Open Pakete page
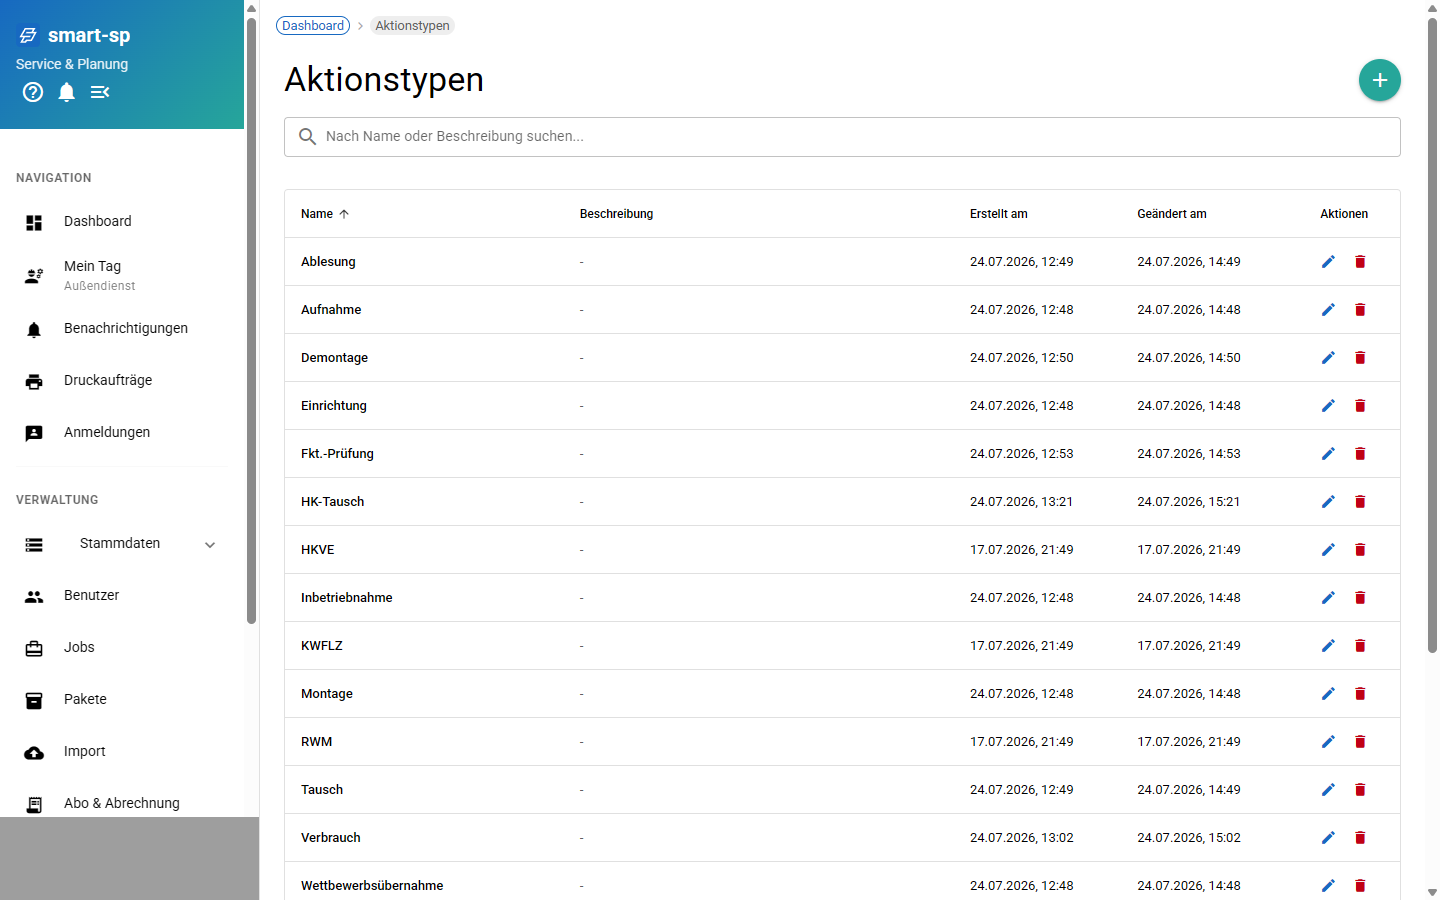This screenshot has height=900, width=1440. click(122, 700)
